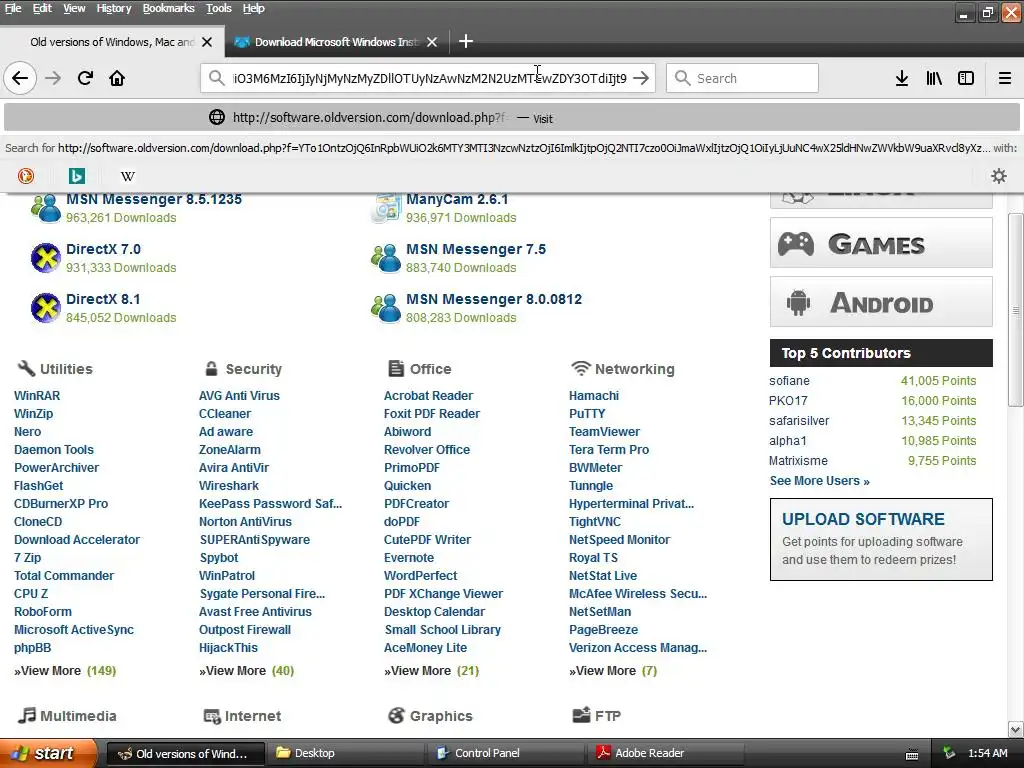Open the Evernote link
Viewport: 1024px width, 768px height.
coord(409,558)
